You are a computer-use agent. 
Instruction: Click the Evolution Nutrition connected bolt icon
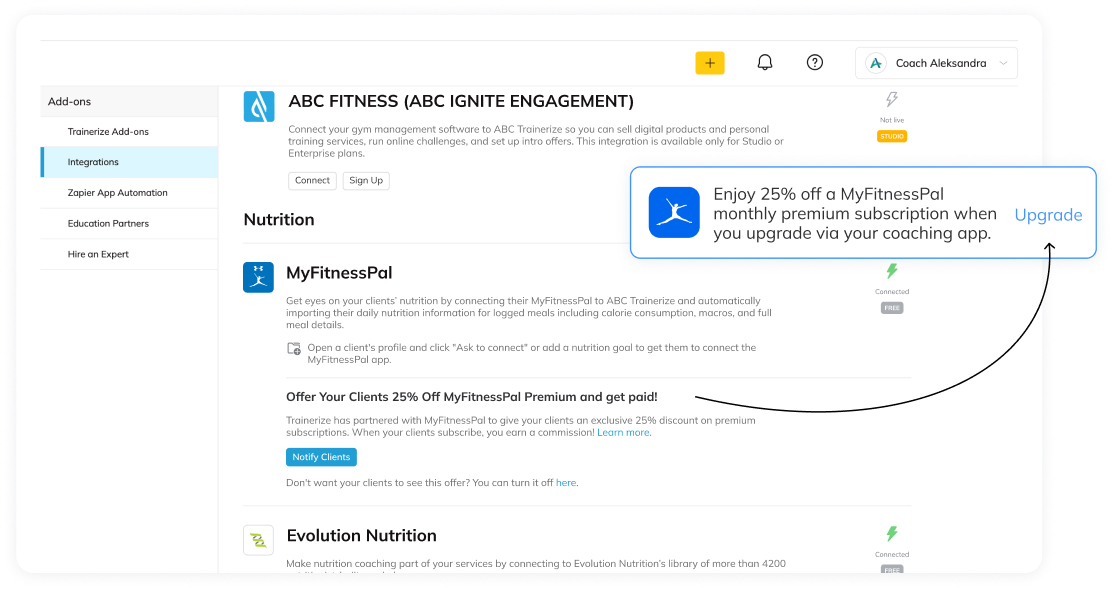pyautogui.click(x=892, y=534)
